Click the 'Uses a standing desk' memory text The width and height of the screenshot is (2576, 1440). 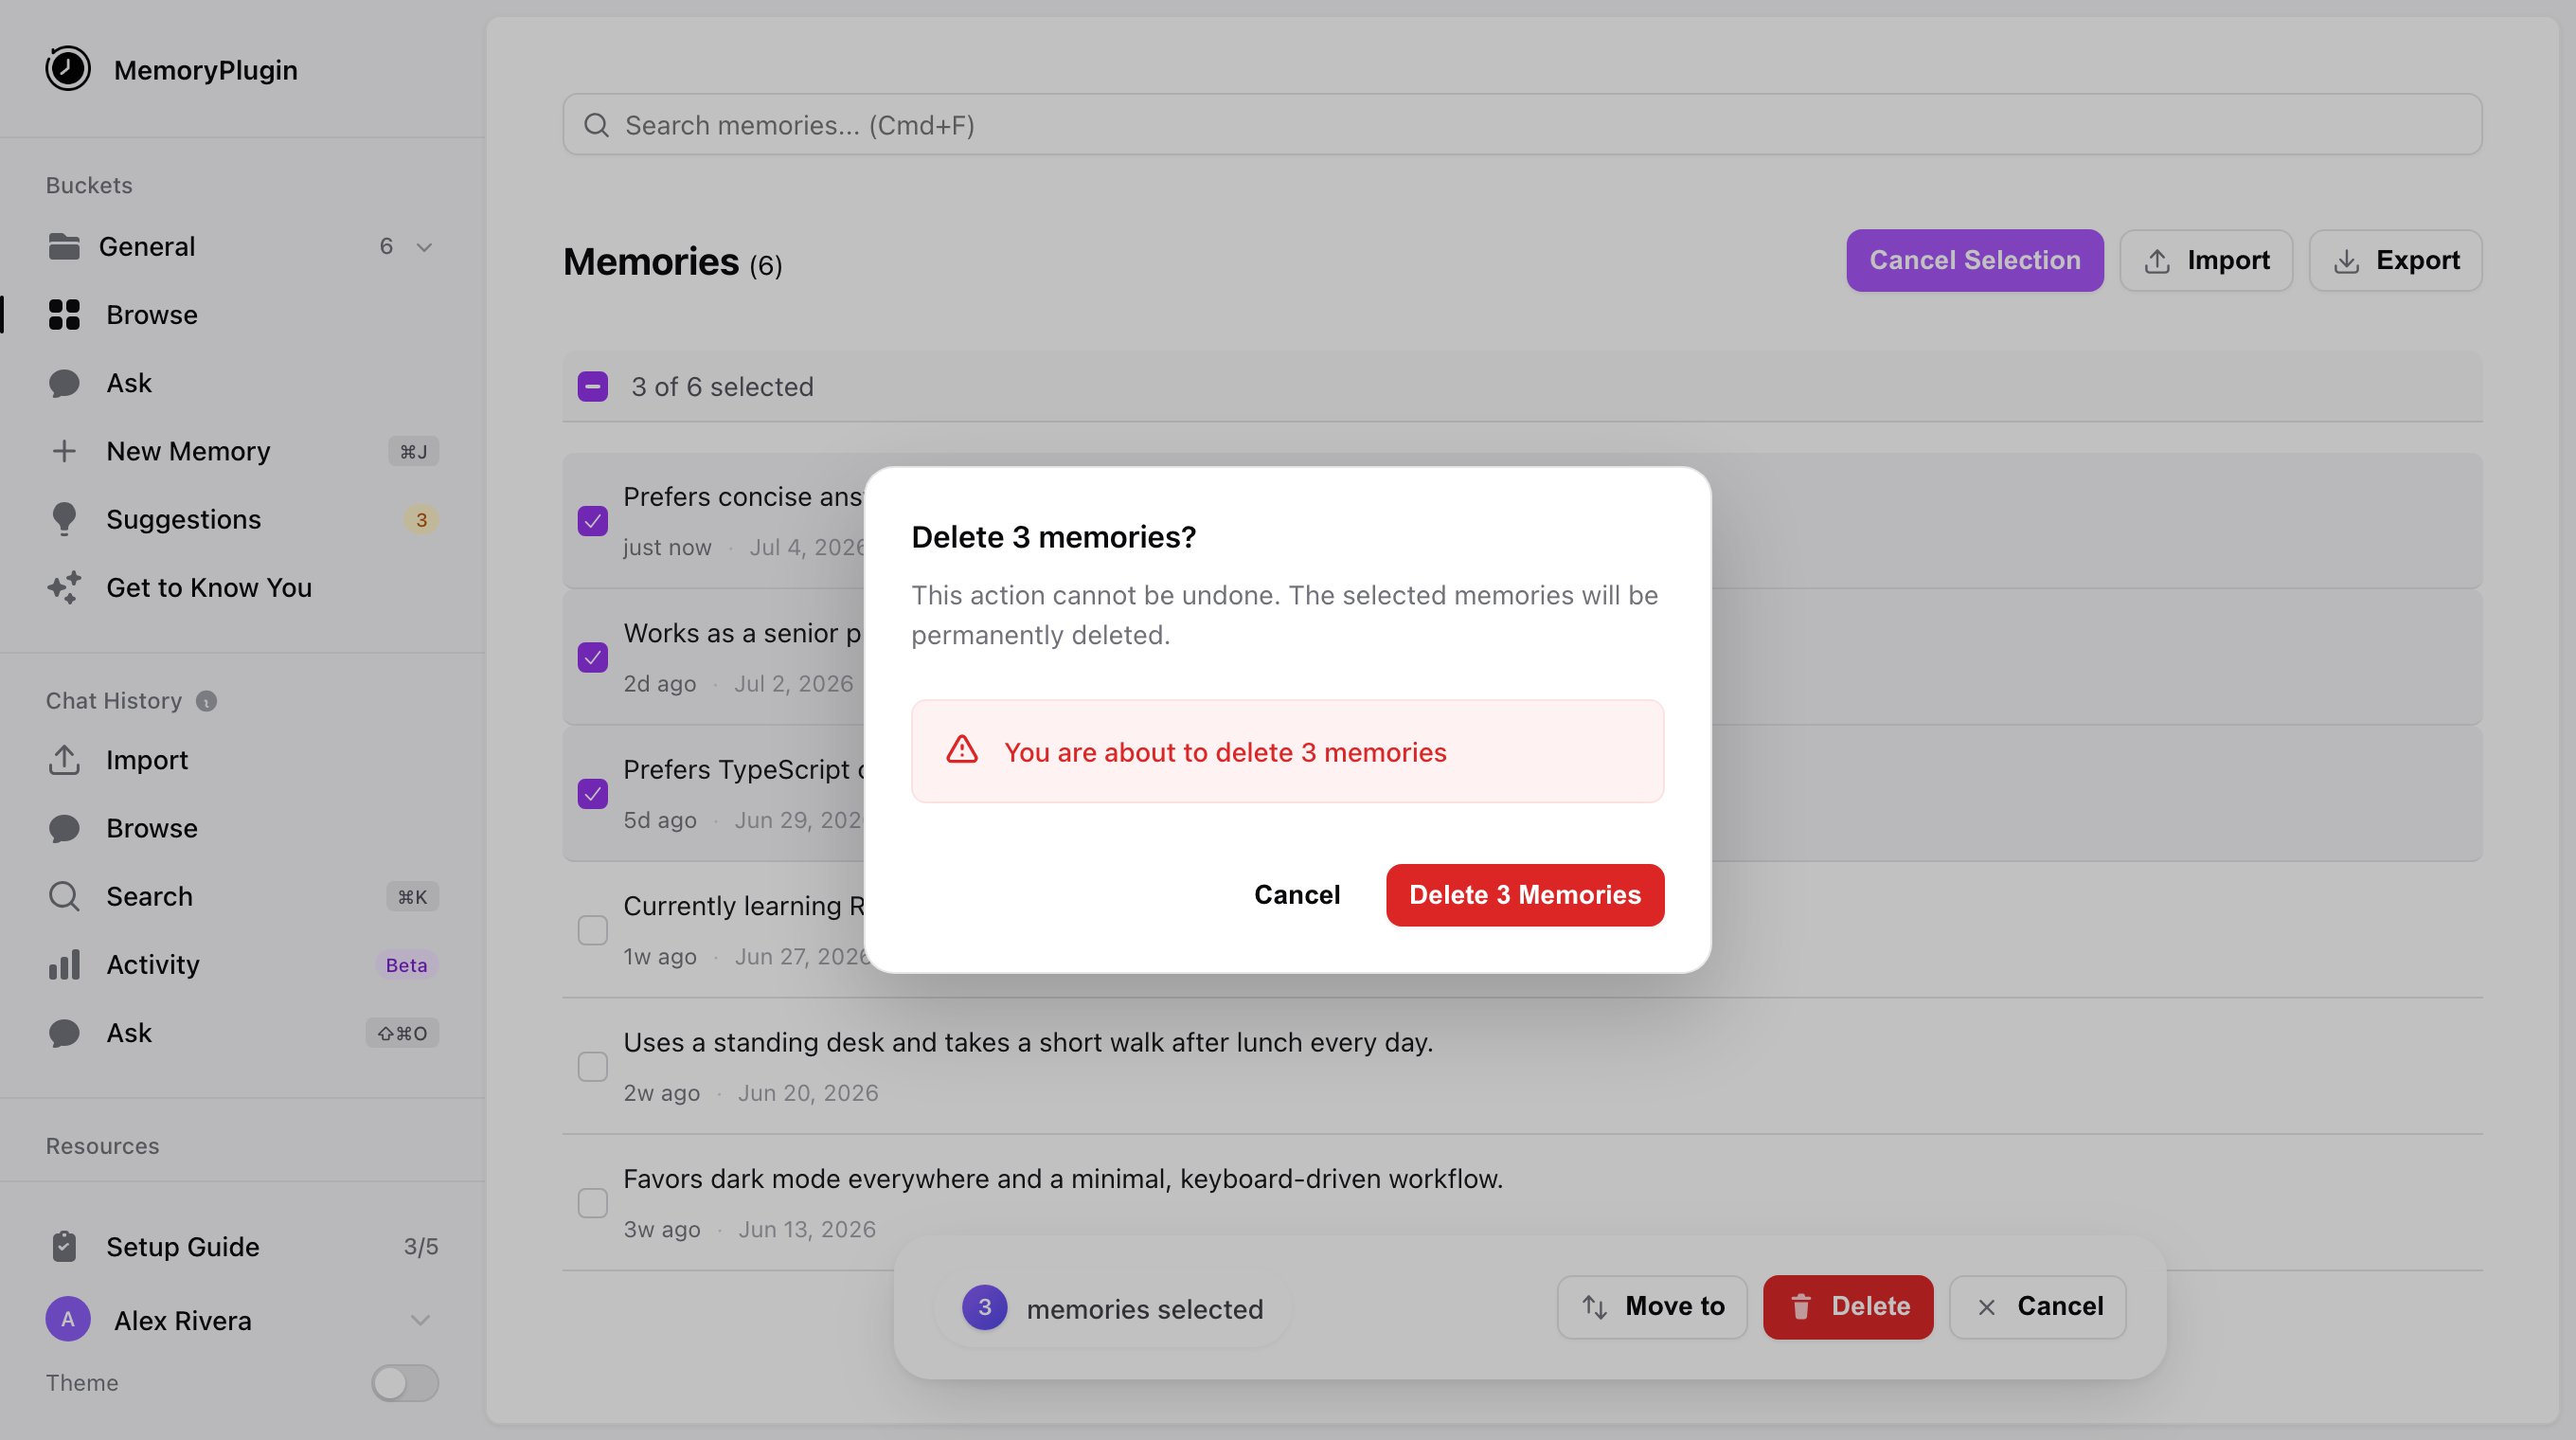(x=1028, y=1042)
